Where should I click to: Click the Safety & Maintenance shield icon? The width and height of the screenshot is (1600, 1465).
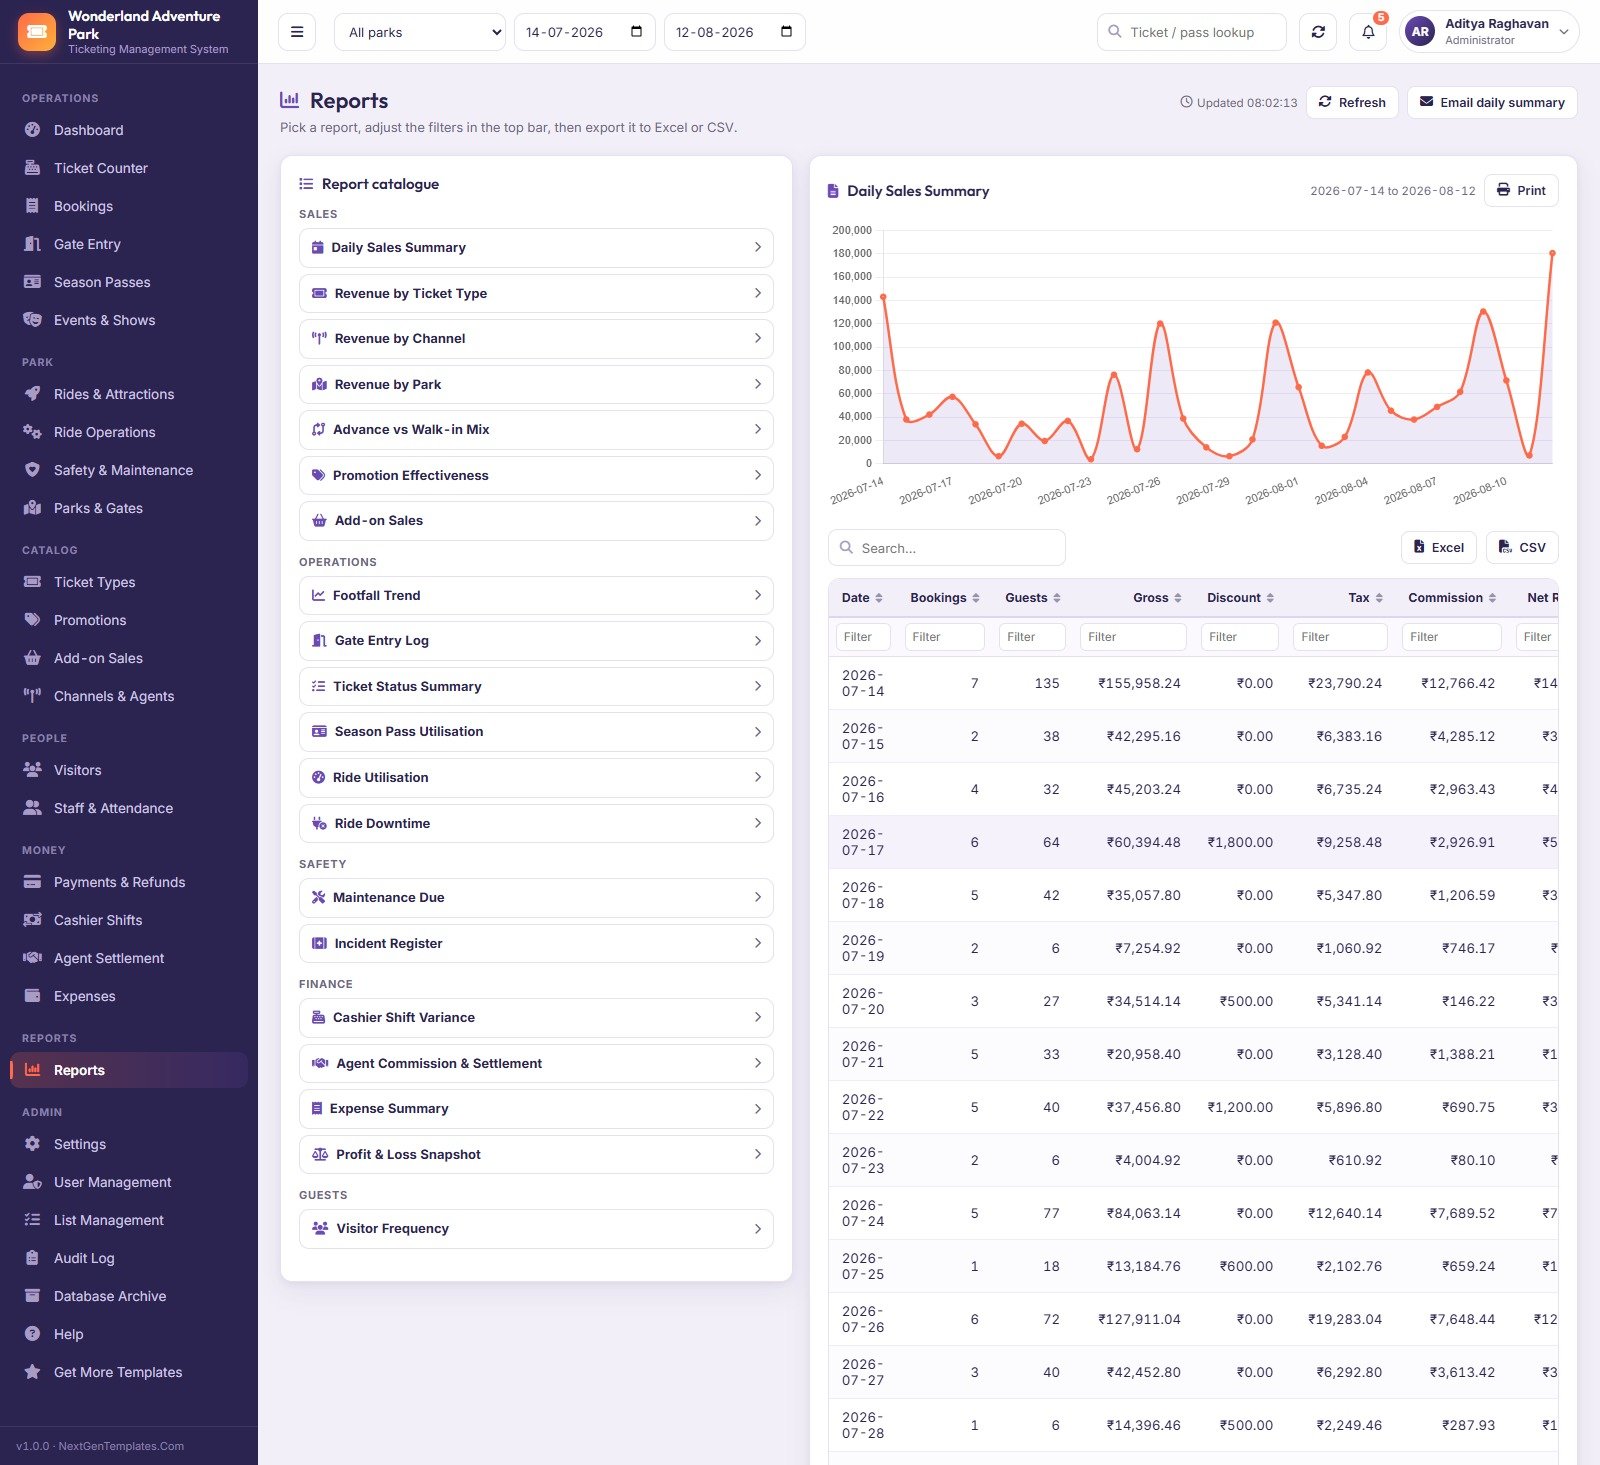pyautogui.click(x=33, y=470)
